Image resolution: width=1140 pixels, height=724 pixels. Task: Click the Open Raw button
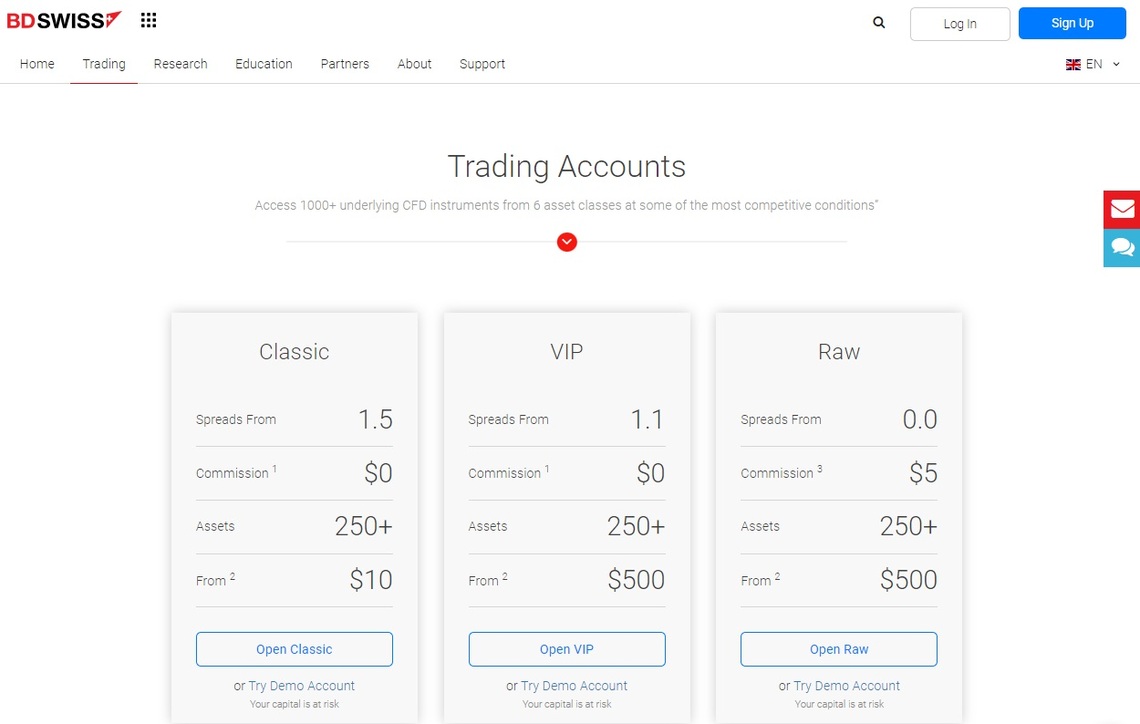pos(839,649)
